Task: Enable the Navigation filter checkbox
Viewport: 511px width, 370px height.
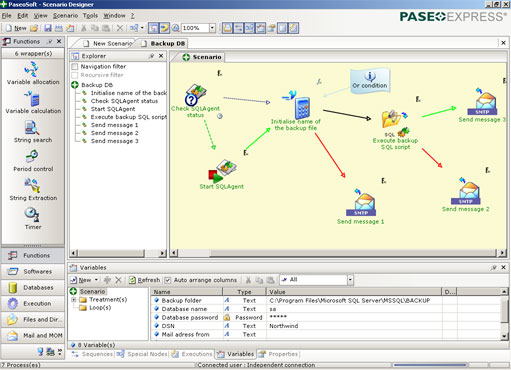Action: pos(75,67)
